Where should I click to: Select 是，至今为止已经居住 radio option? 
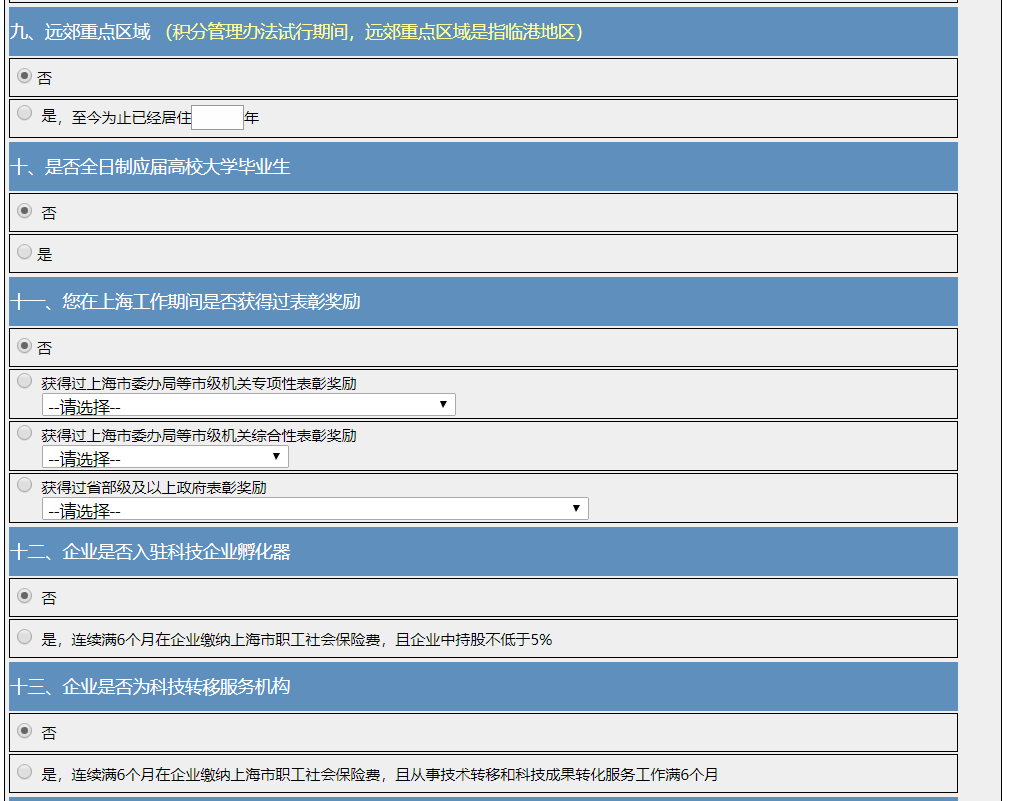tap(25, 114)
